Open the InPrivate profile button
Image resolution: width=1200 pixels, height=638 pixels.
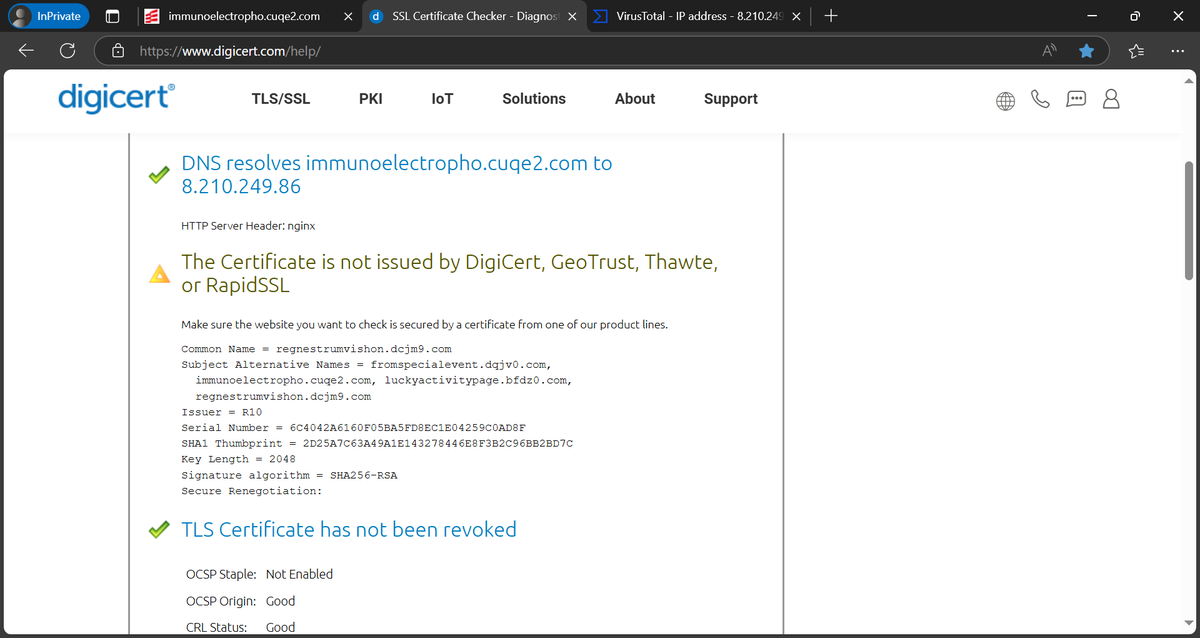click(x=46, y=16)
